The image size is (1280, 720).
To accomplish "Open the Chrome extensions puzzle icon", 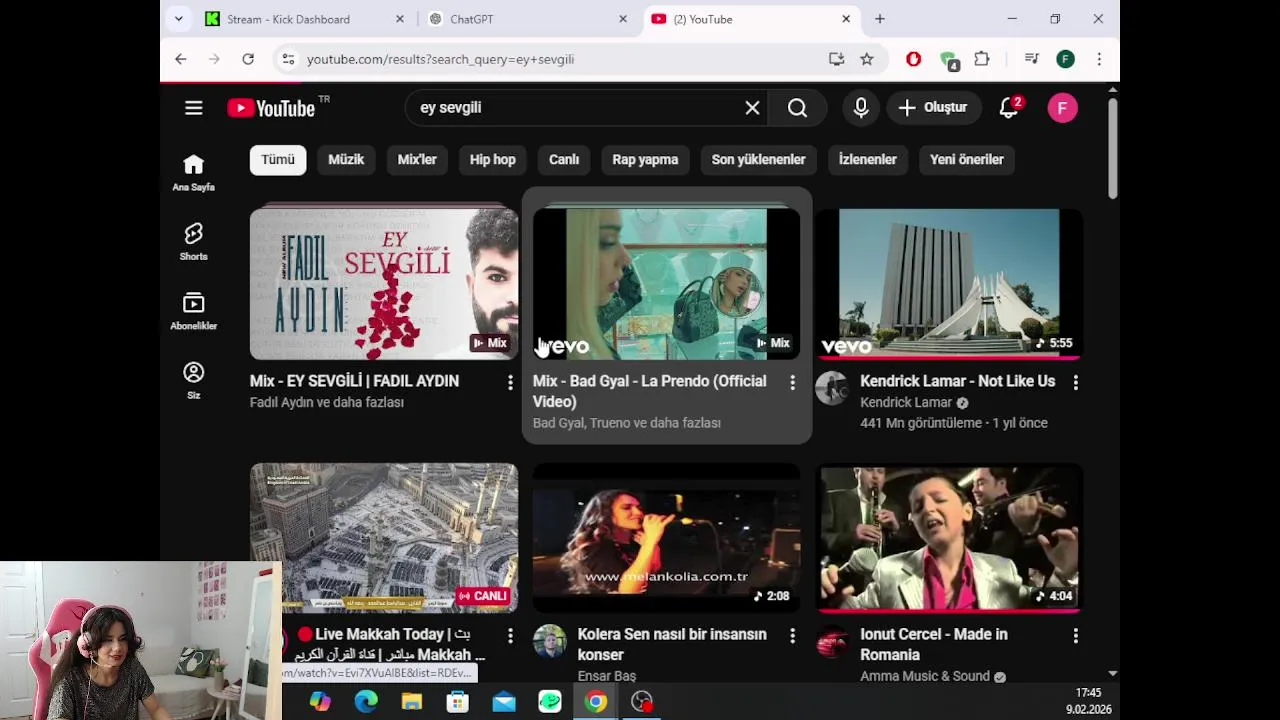I will 982,59.
